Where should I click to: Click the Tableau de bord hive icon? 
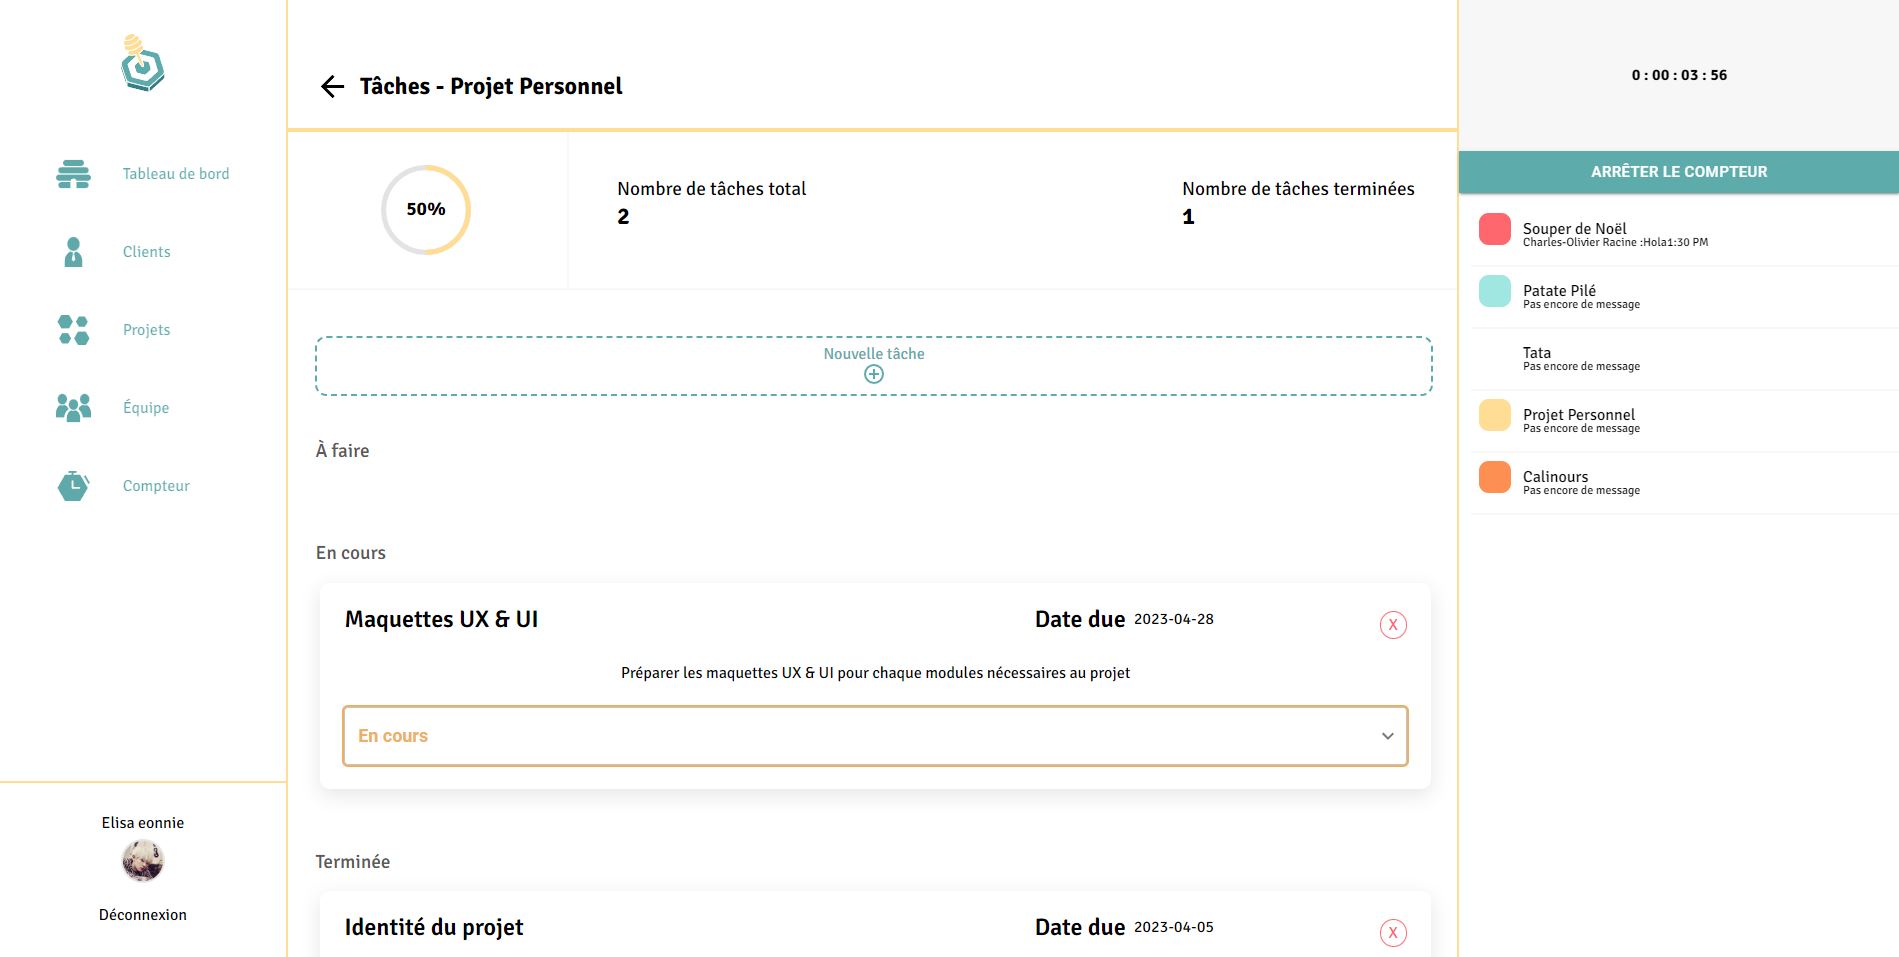point(73,174)
